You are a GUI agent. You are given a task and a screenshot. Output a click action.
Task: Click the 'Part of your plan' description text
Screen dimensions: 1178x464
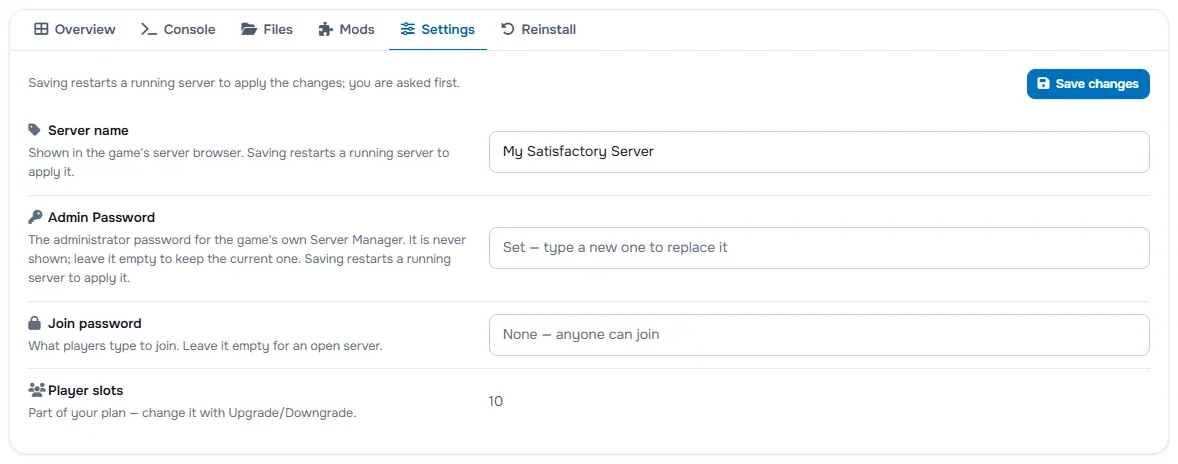tap(192, 414)
